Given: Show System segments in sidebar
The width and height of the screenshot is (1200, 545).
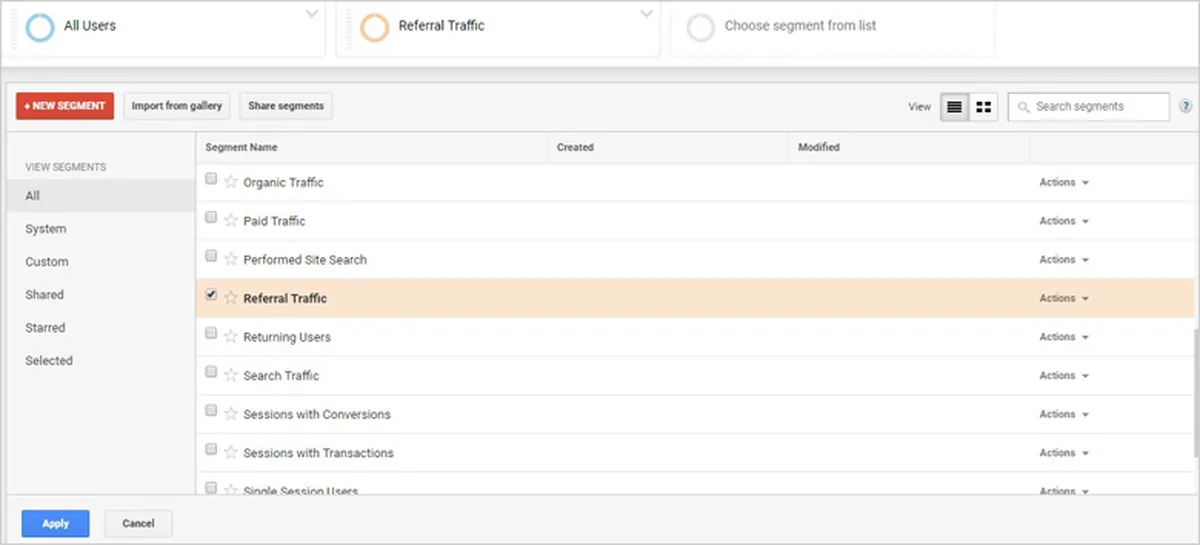Looking at the screenshot, I should click(46, 229).
